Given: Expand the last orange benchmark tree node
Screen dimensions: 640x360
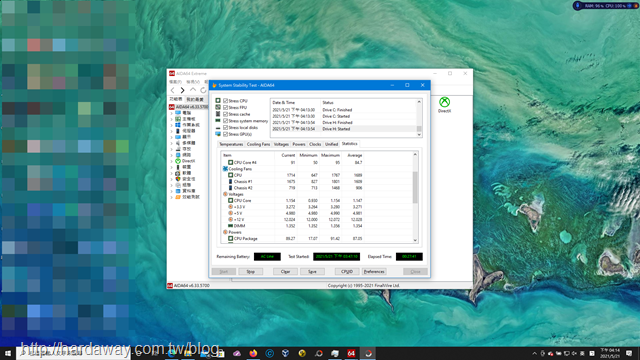Looking at the screenshot, I should (171, 197).
